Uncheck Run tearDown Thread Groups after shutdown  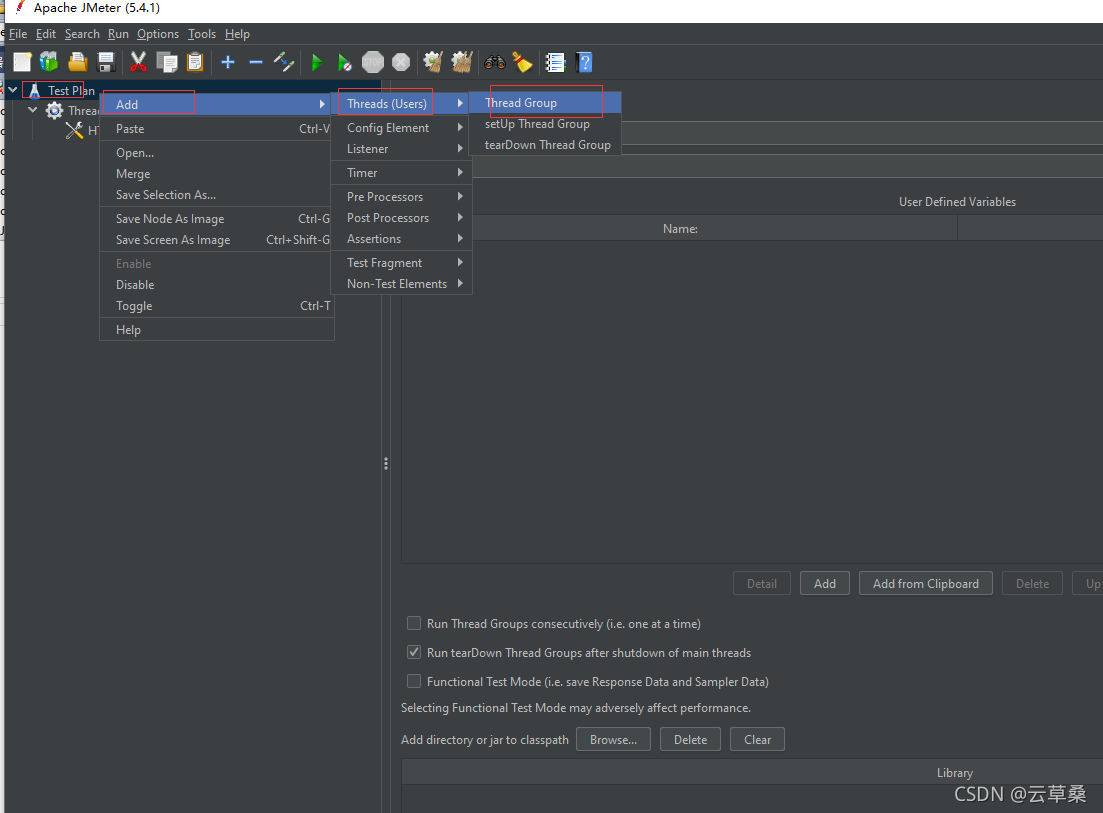pyautogui.click(x=414, y=652)
